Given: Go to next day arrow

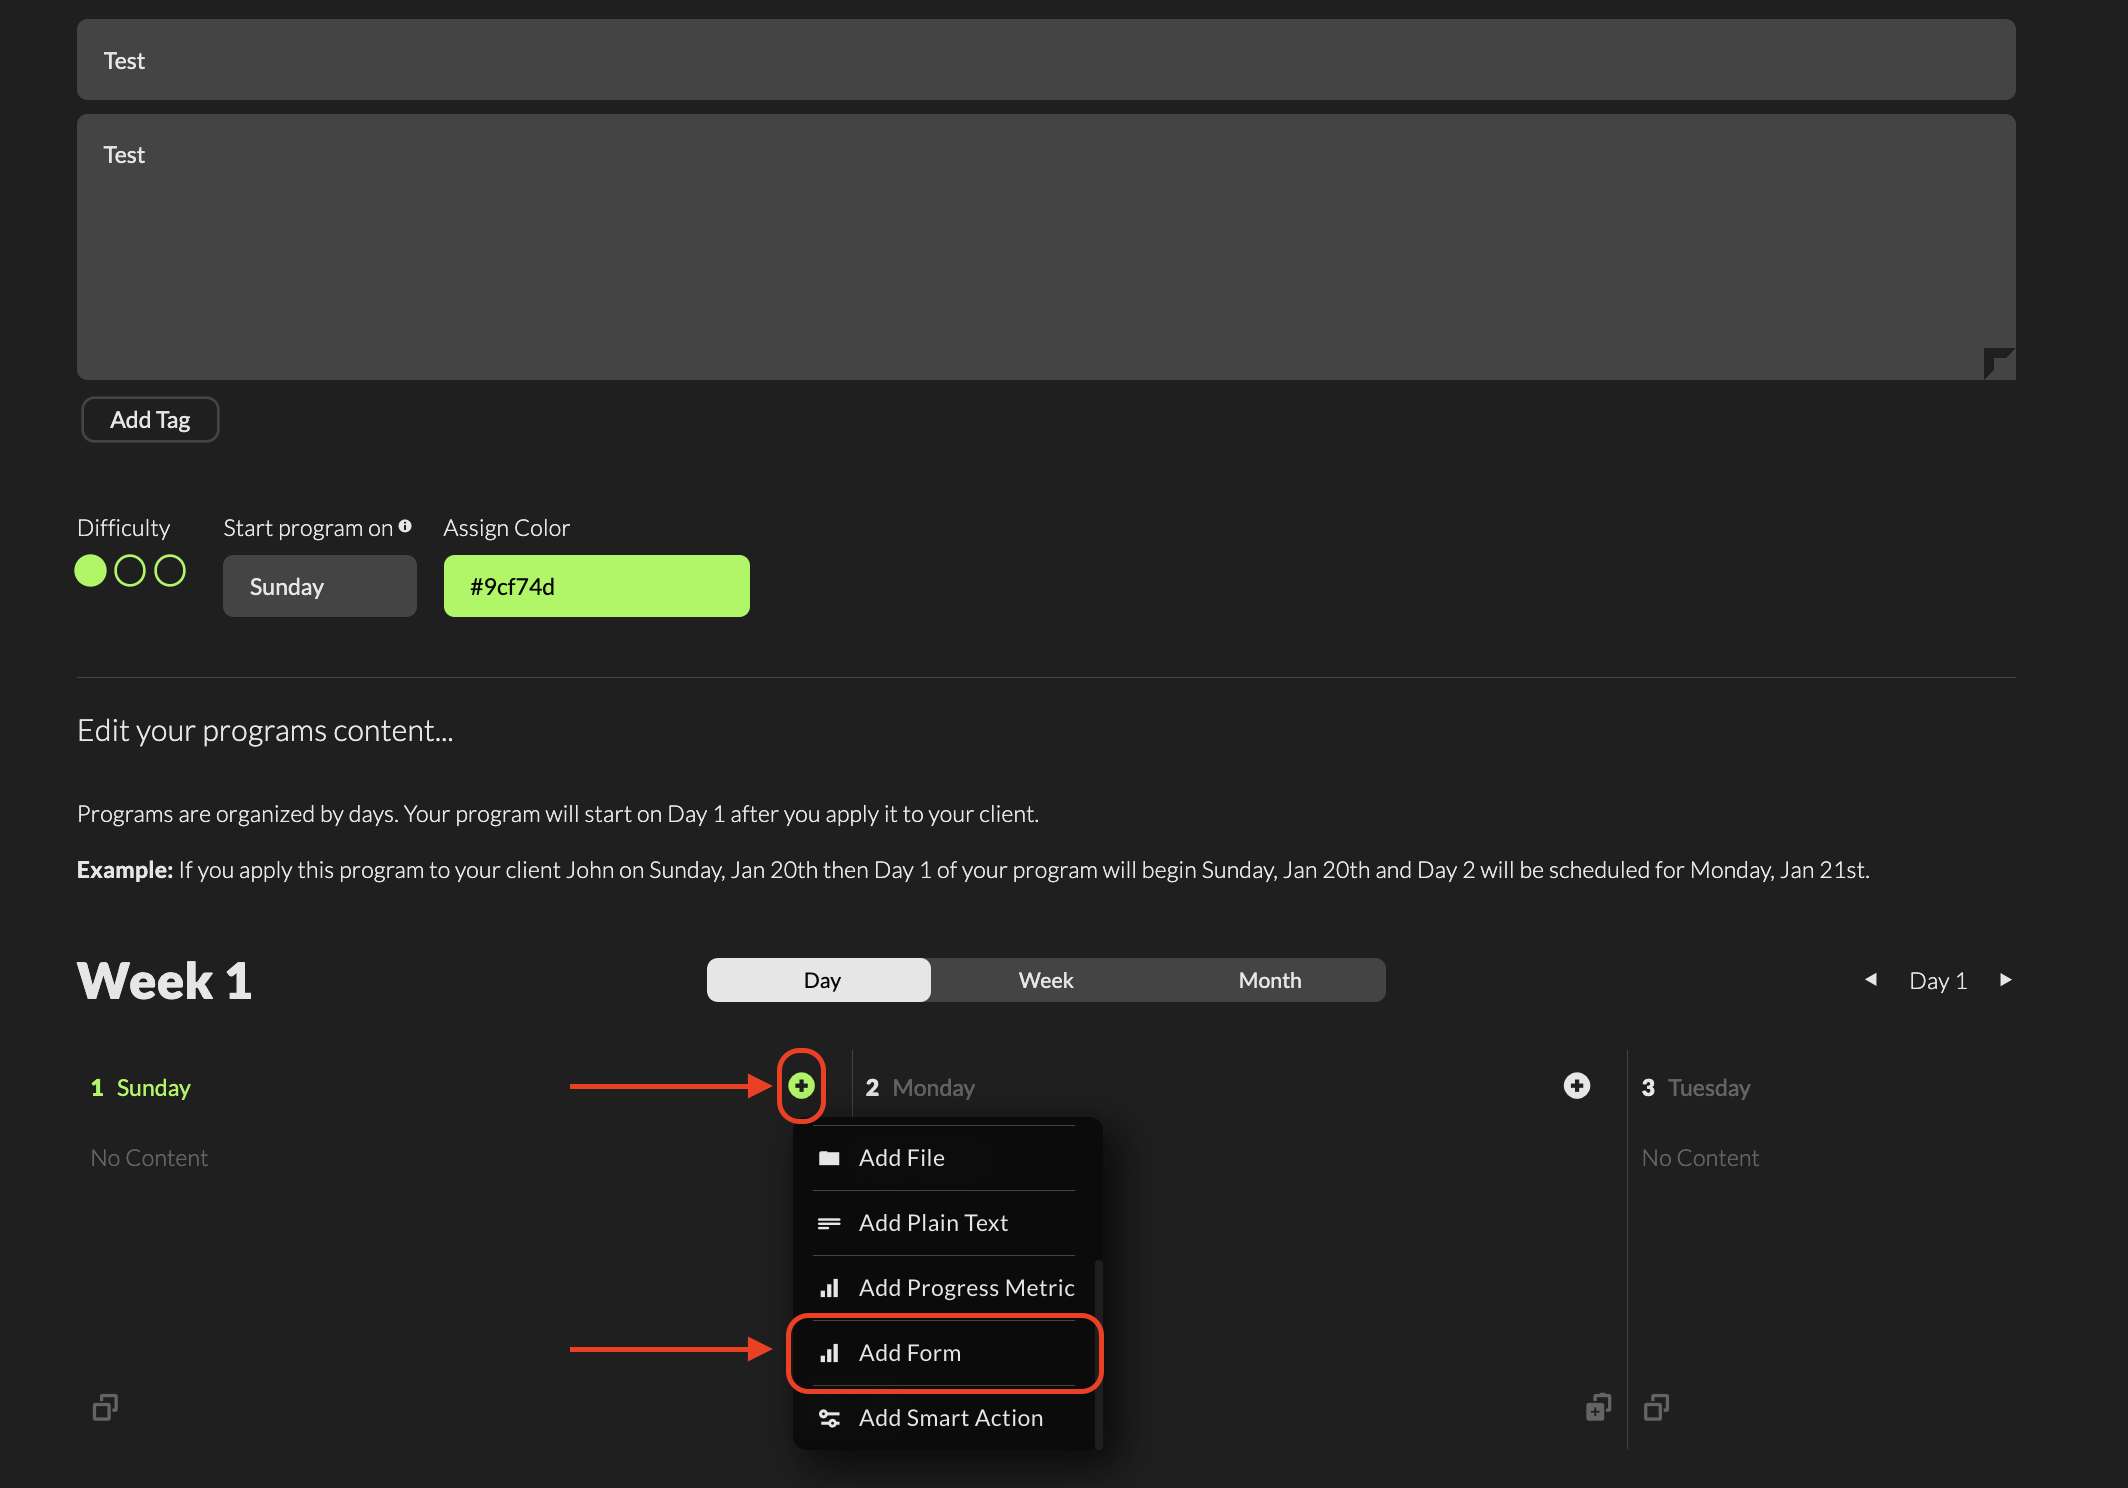Looking at the screenshot, I should [x=2005, y=980].
